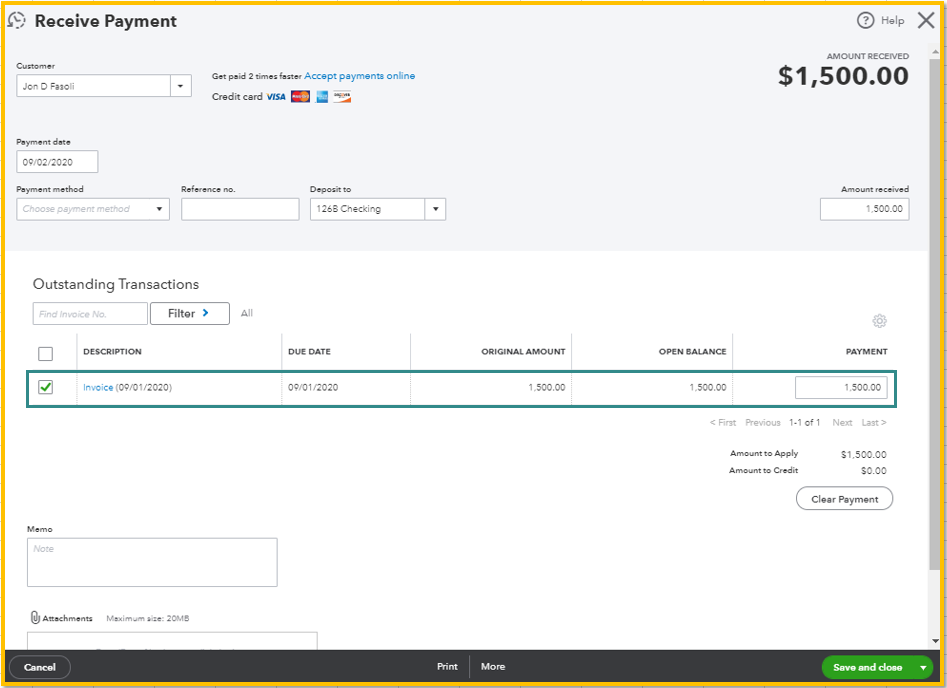The width and height of the screenshot is (947, 688).
Task: Click the invoice Payment amount field
Action: pos(841,387)
